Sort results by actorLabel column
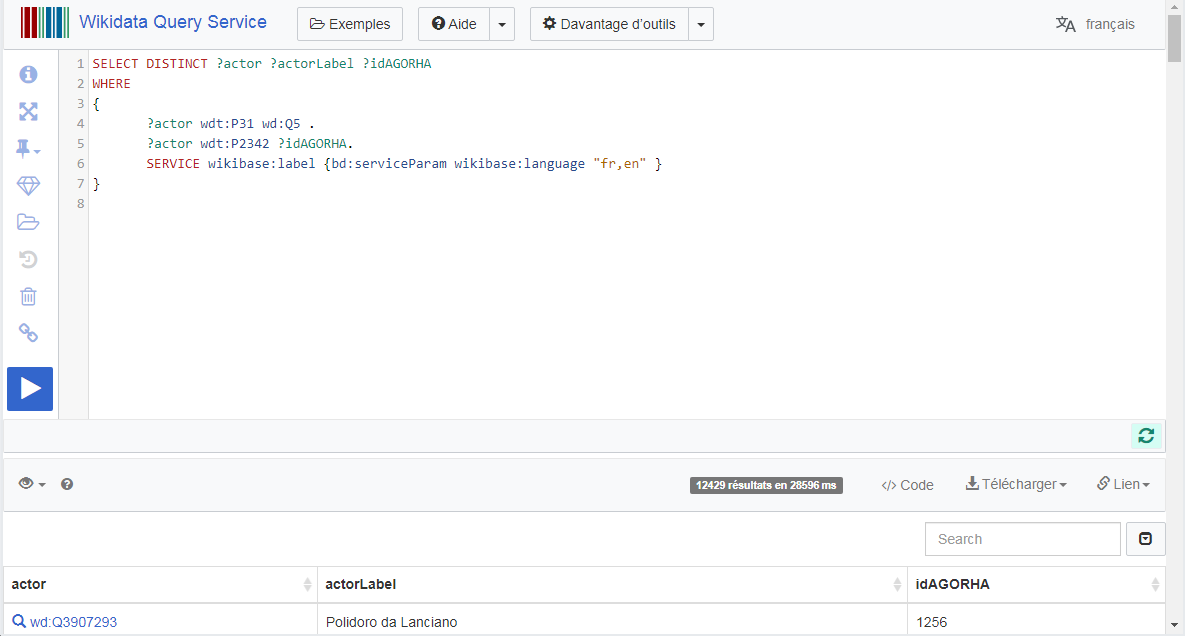 point(612,584)
